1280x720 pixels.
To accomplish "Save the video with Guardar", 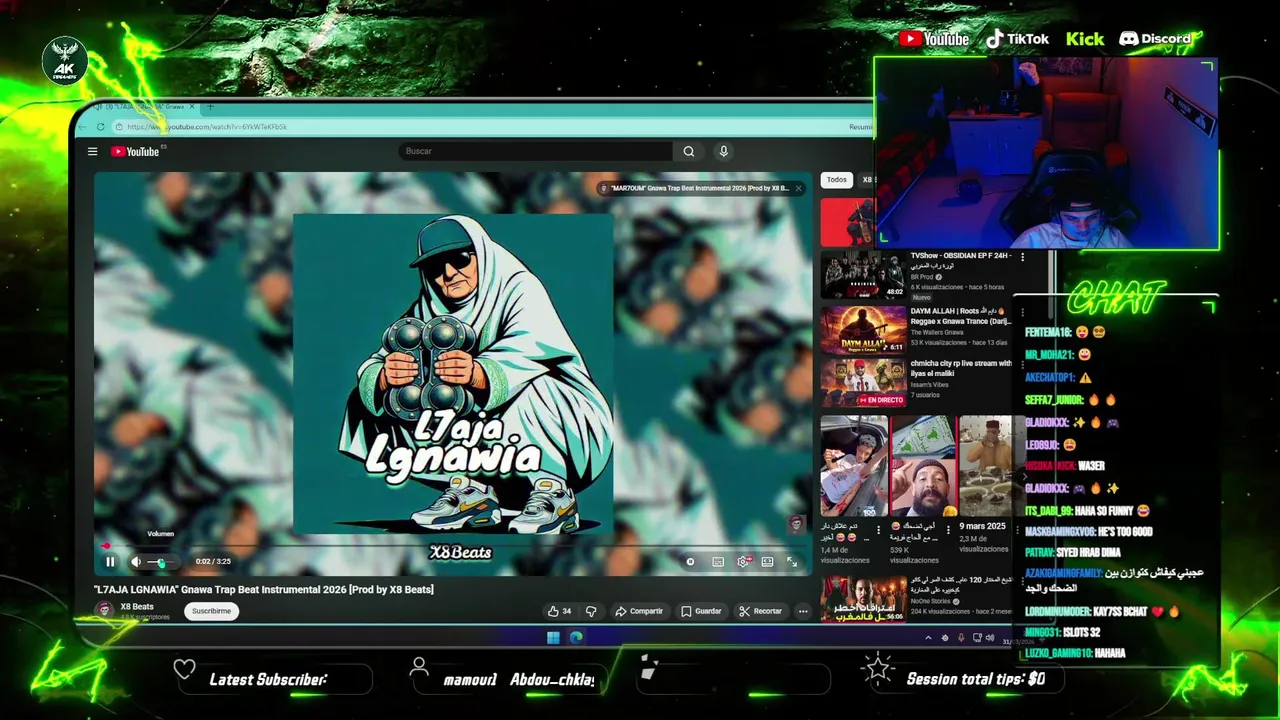I will pyautogui.click(x=701, y=611).
